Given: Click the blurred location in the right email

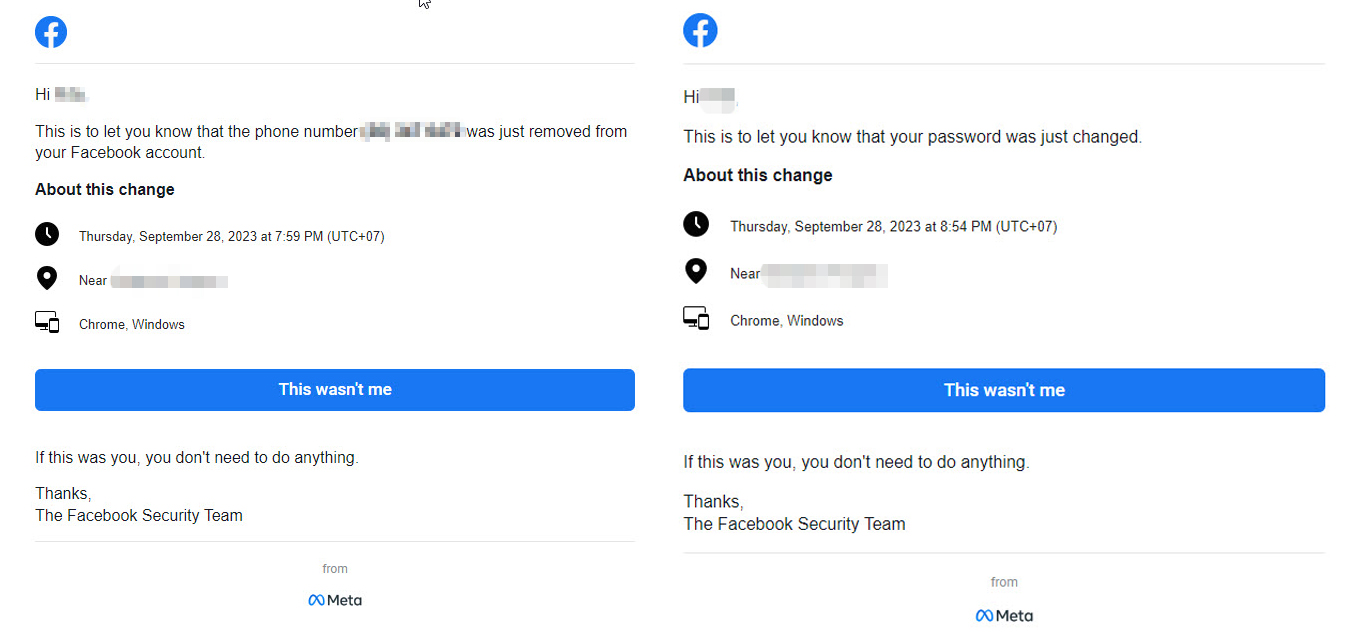Looking at the screenshot, I should 824,274.
